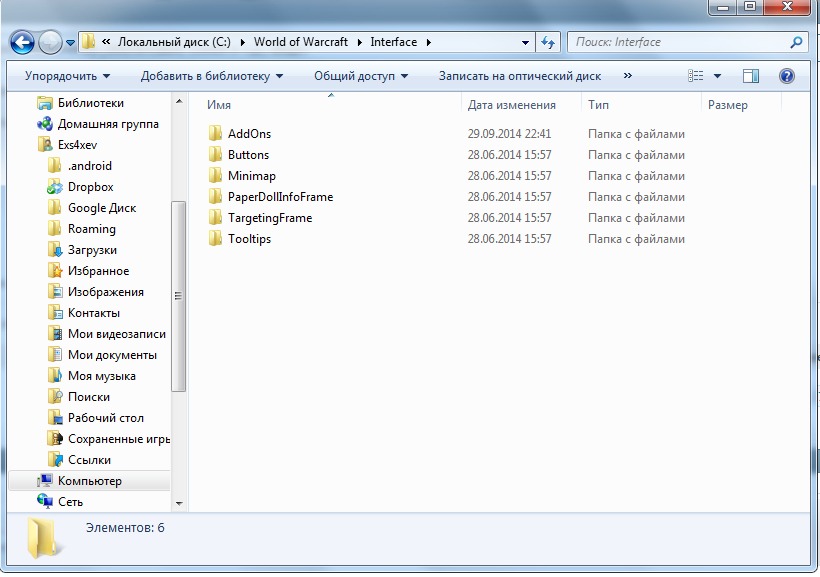Click the Google Диск folder icon
The image size is (820, 577).
click(54, 208)
